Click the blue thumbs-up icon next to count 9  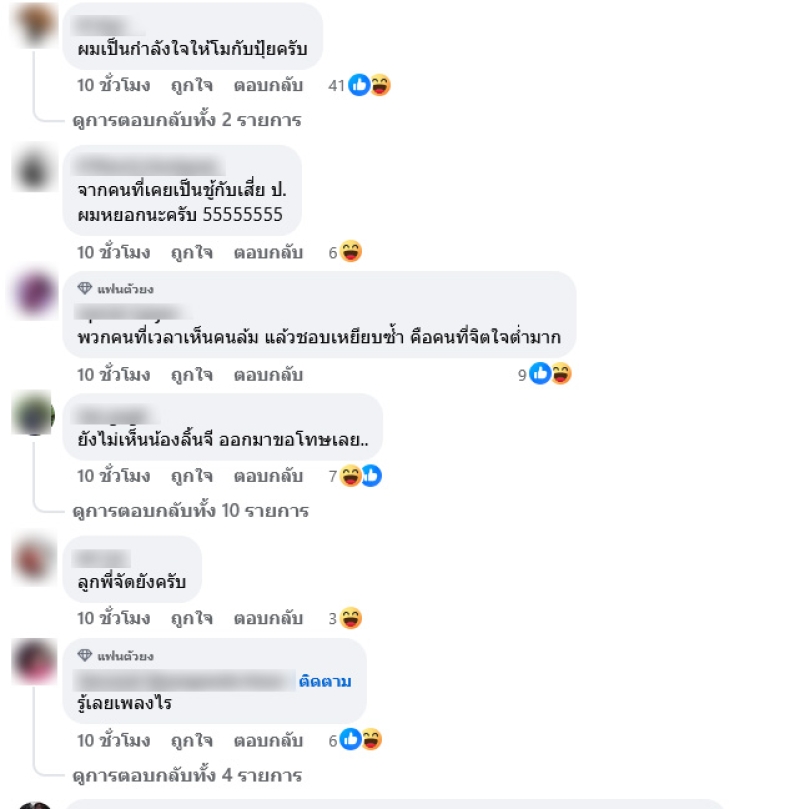pos(540,374)
